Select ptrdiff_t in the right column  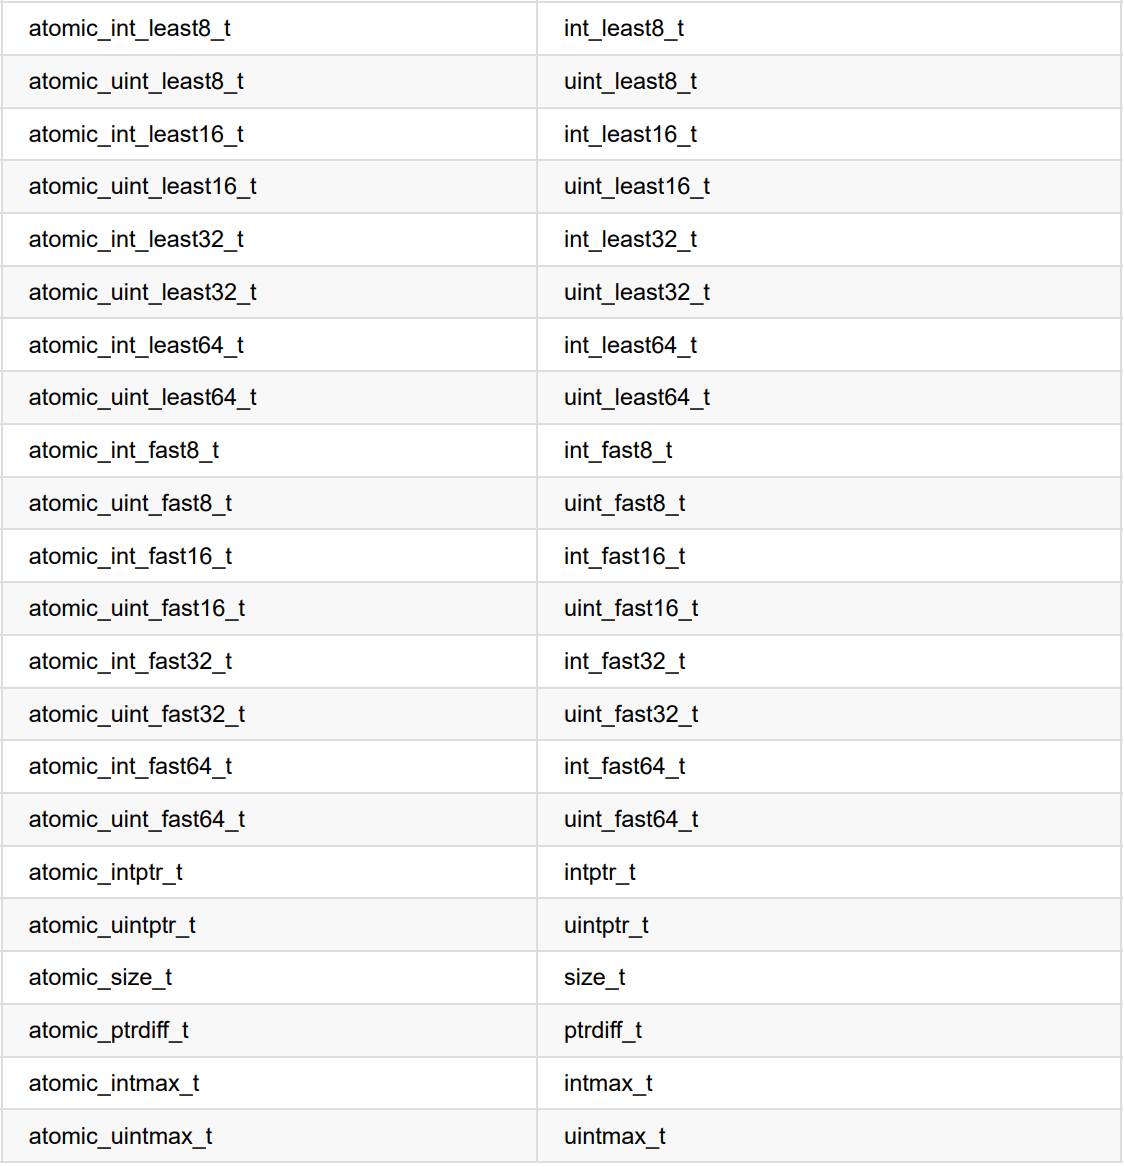pos(603,1031)
